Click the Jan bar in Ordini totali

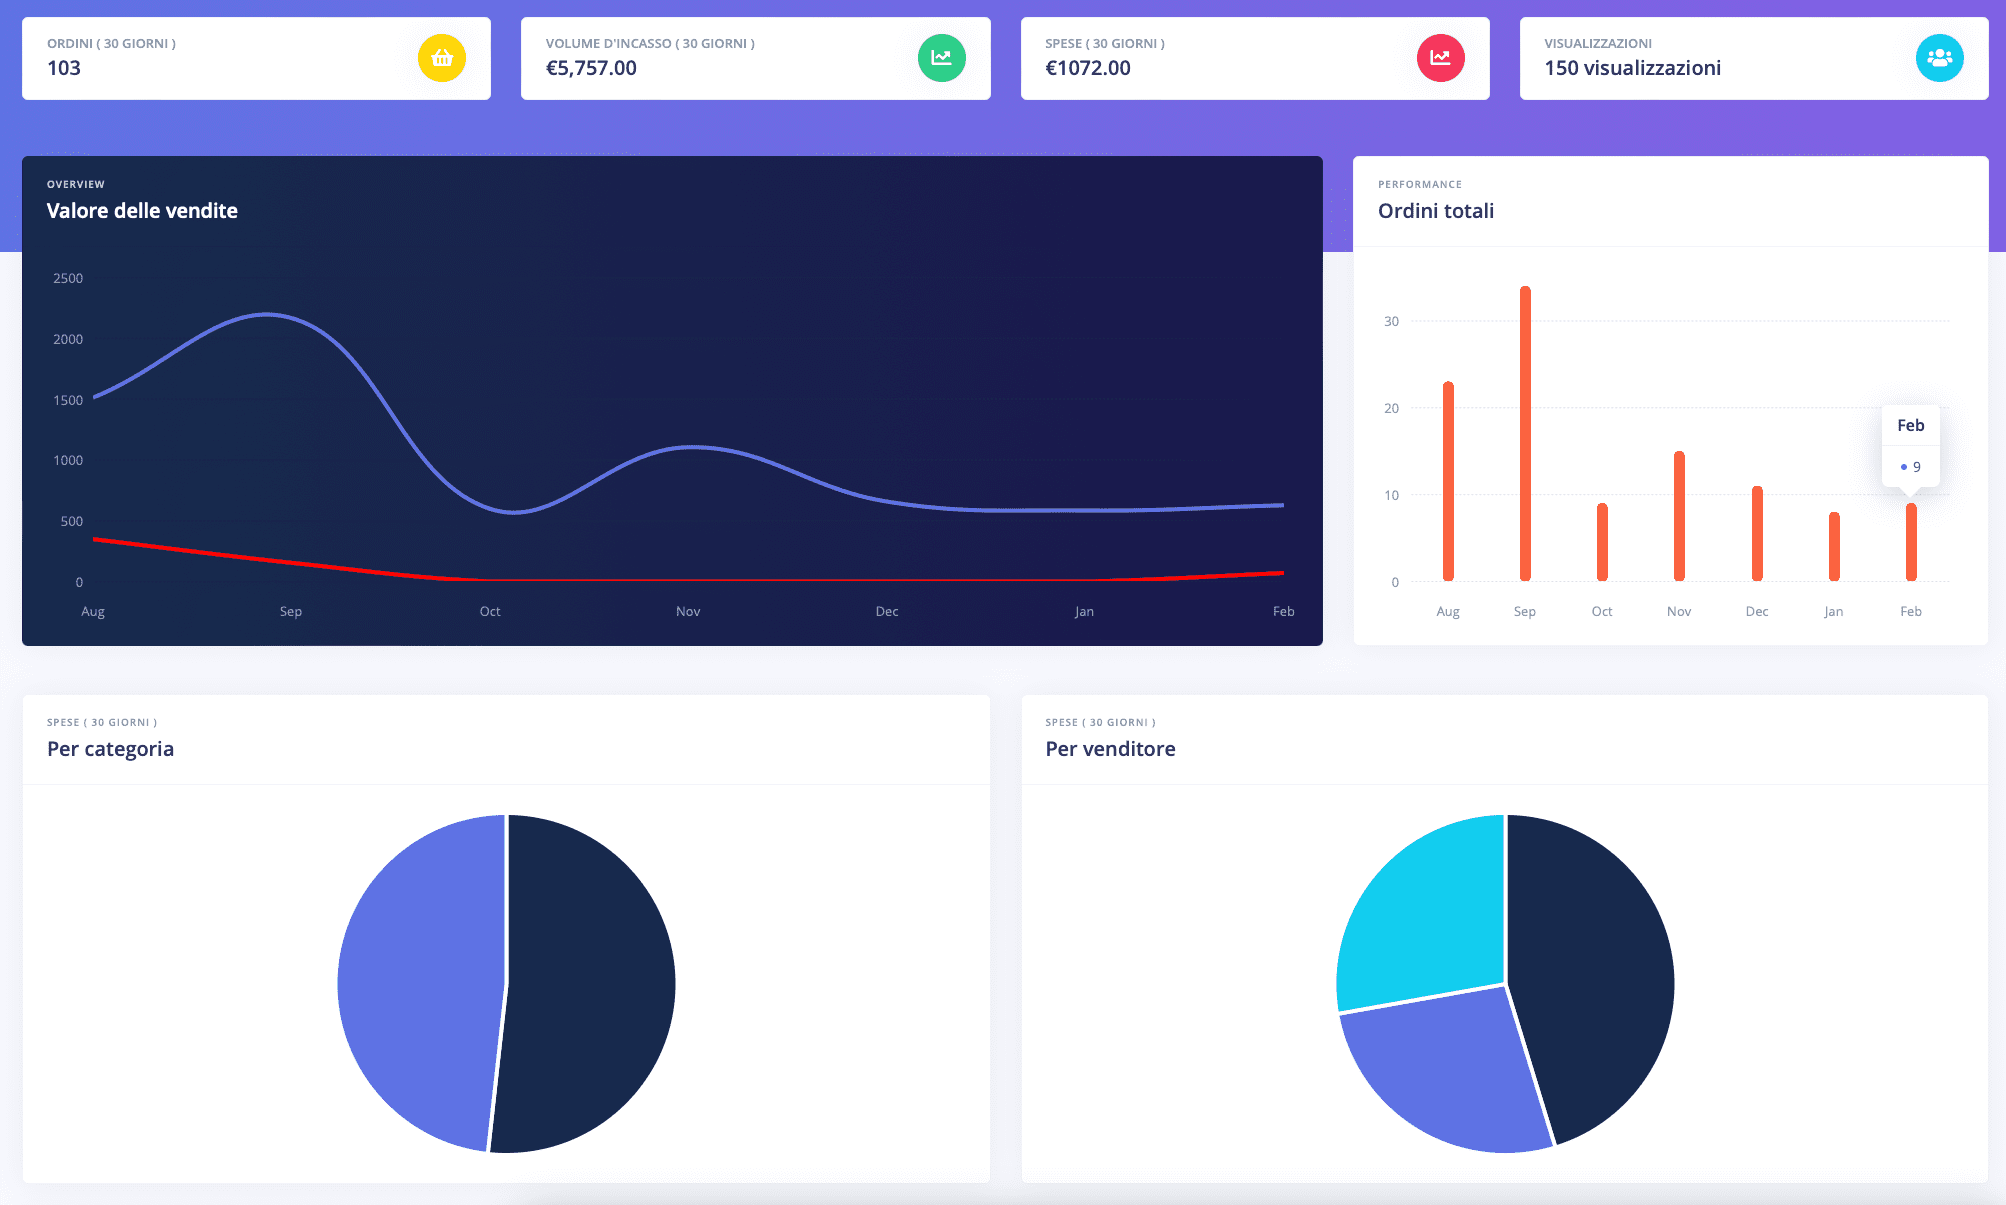[1834, 546]
